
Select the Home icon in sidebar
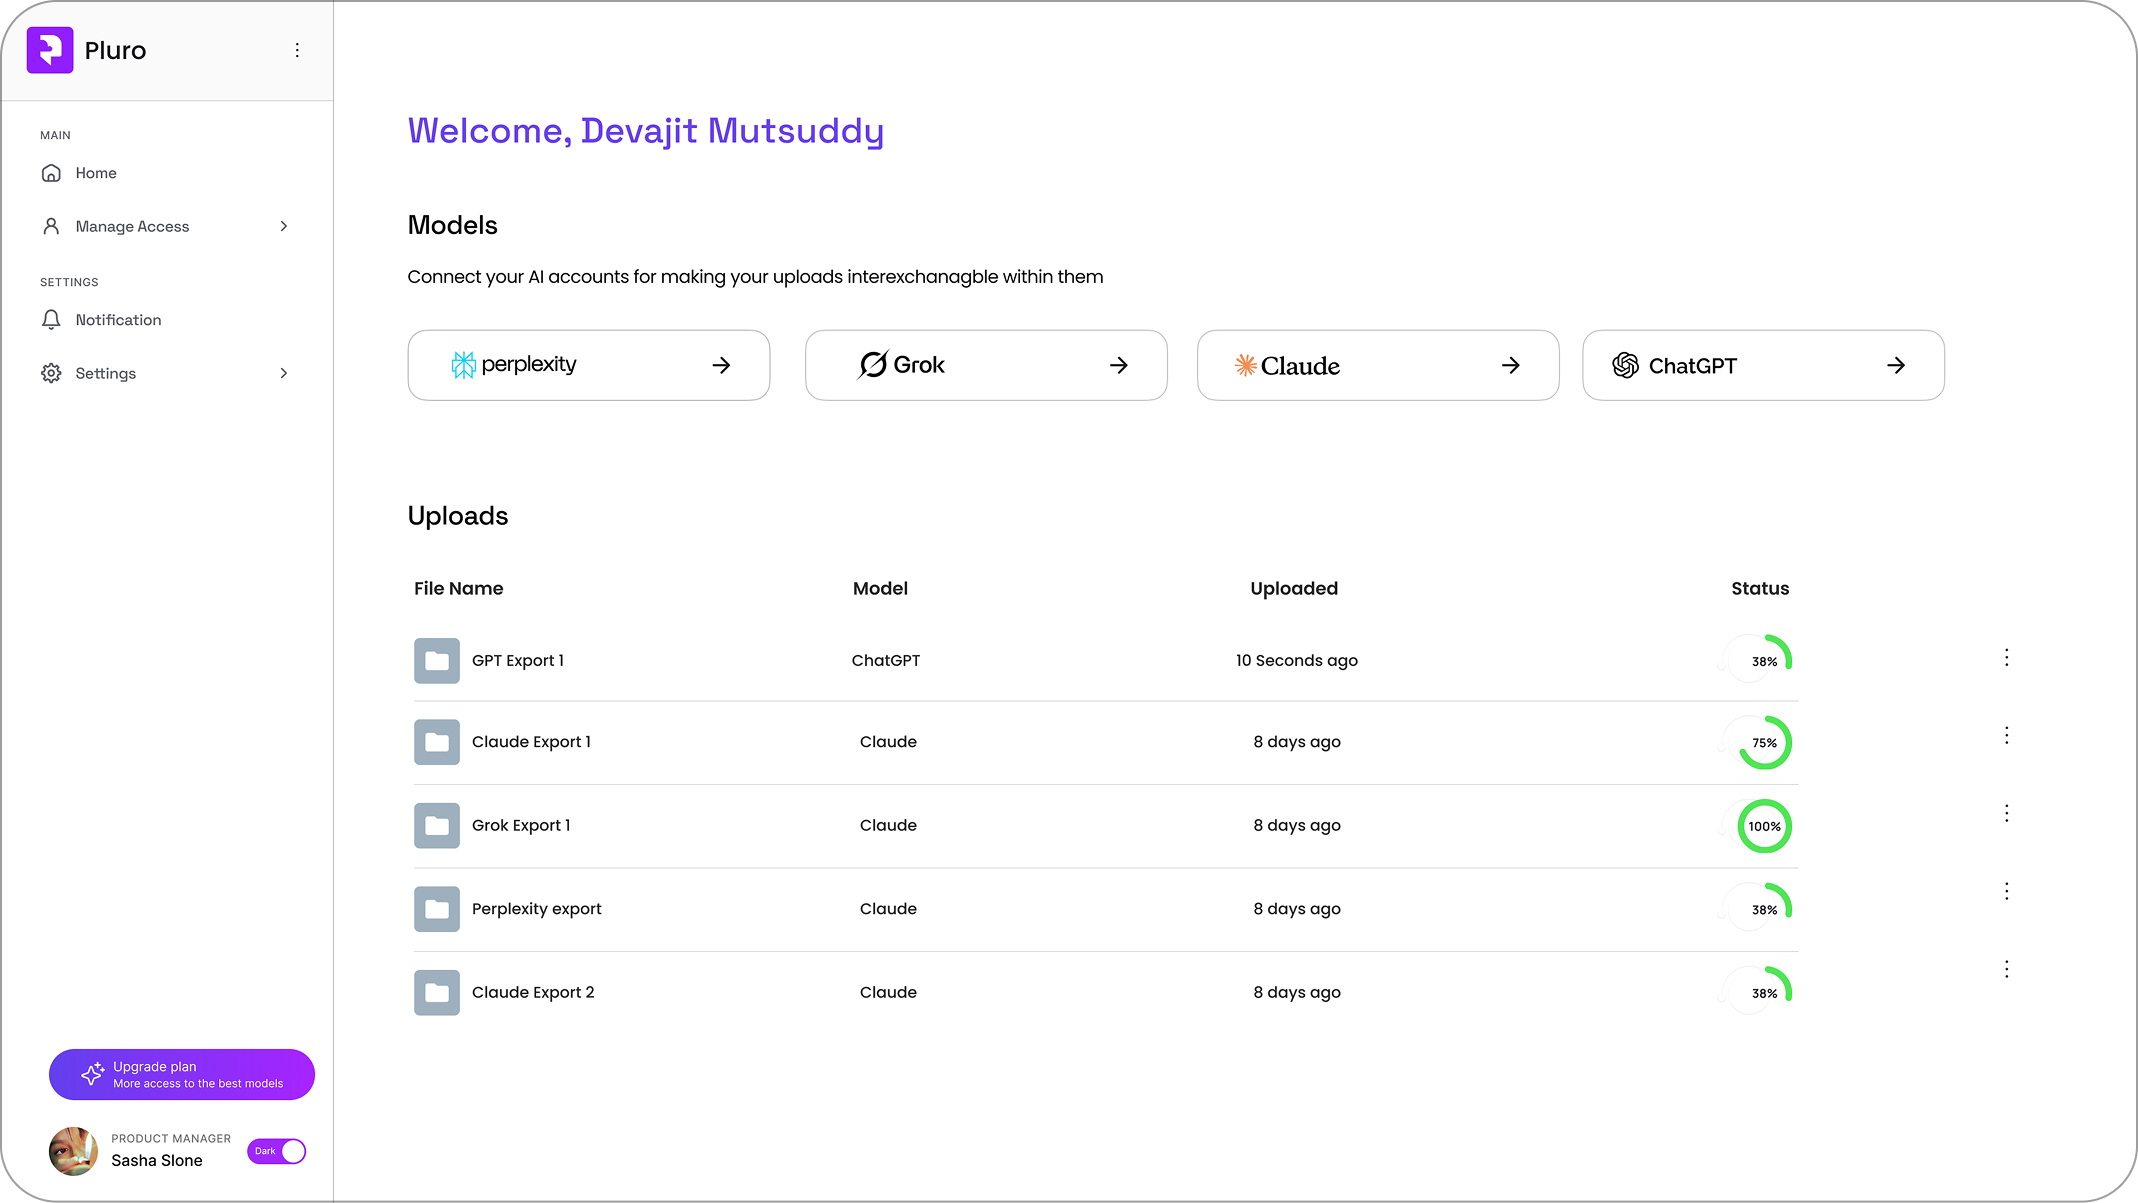pos(51,172)
